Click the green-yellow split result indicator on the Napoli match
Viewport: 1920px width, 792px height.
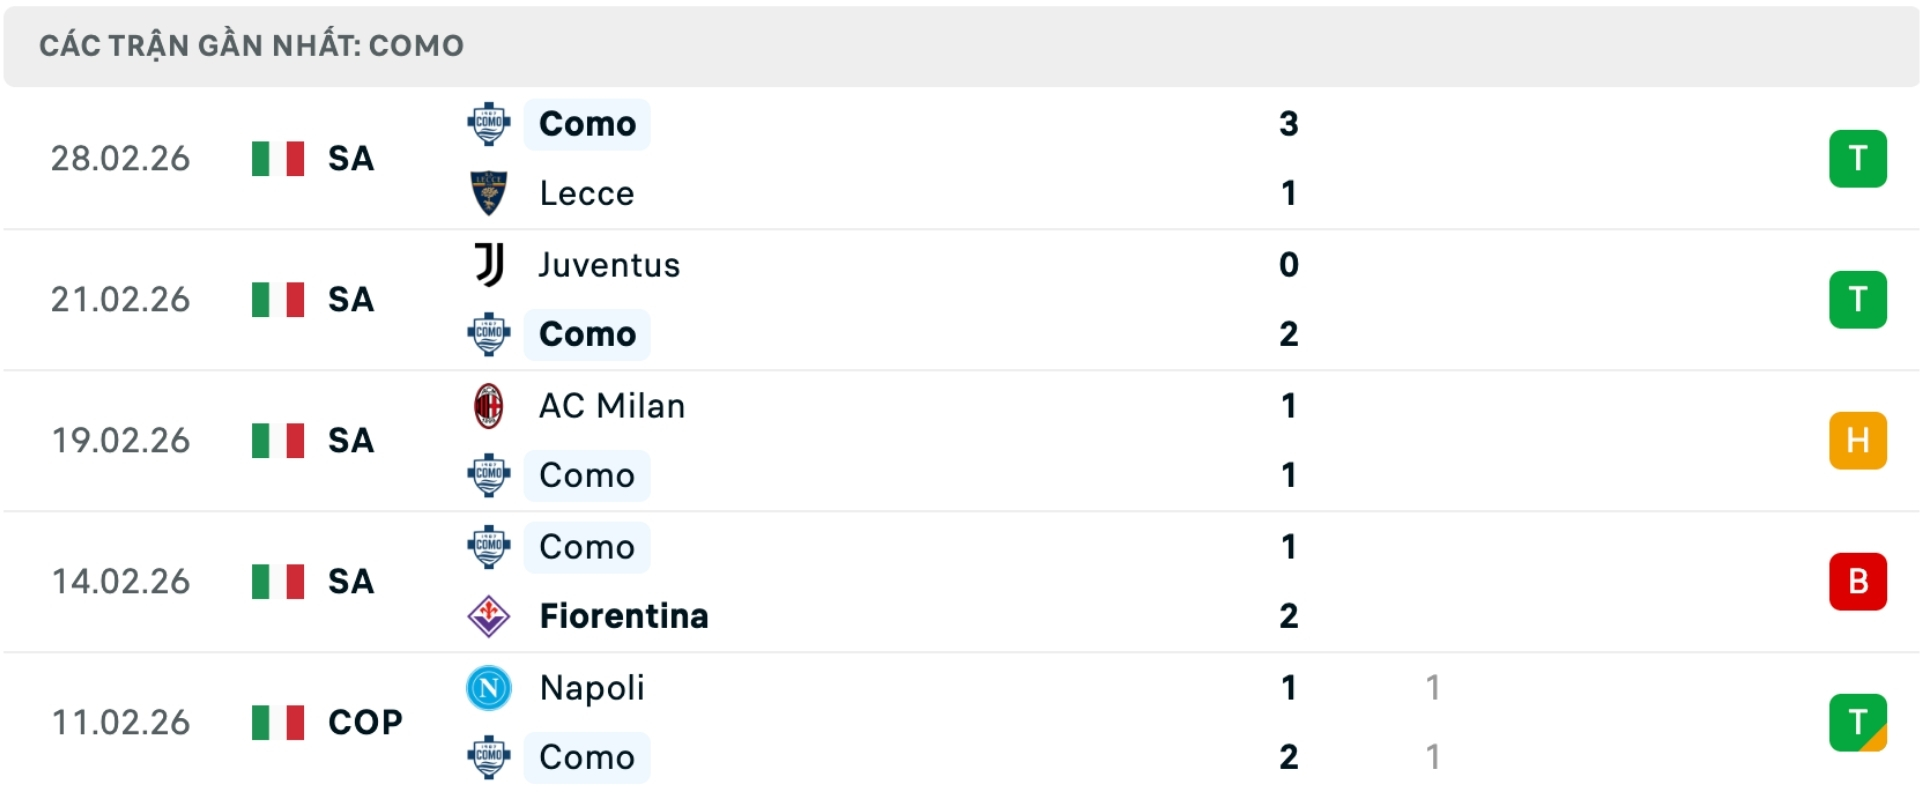[1858, 722]
